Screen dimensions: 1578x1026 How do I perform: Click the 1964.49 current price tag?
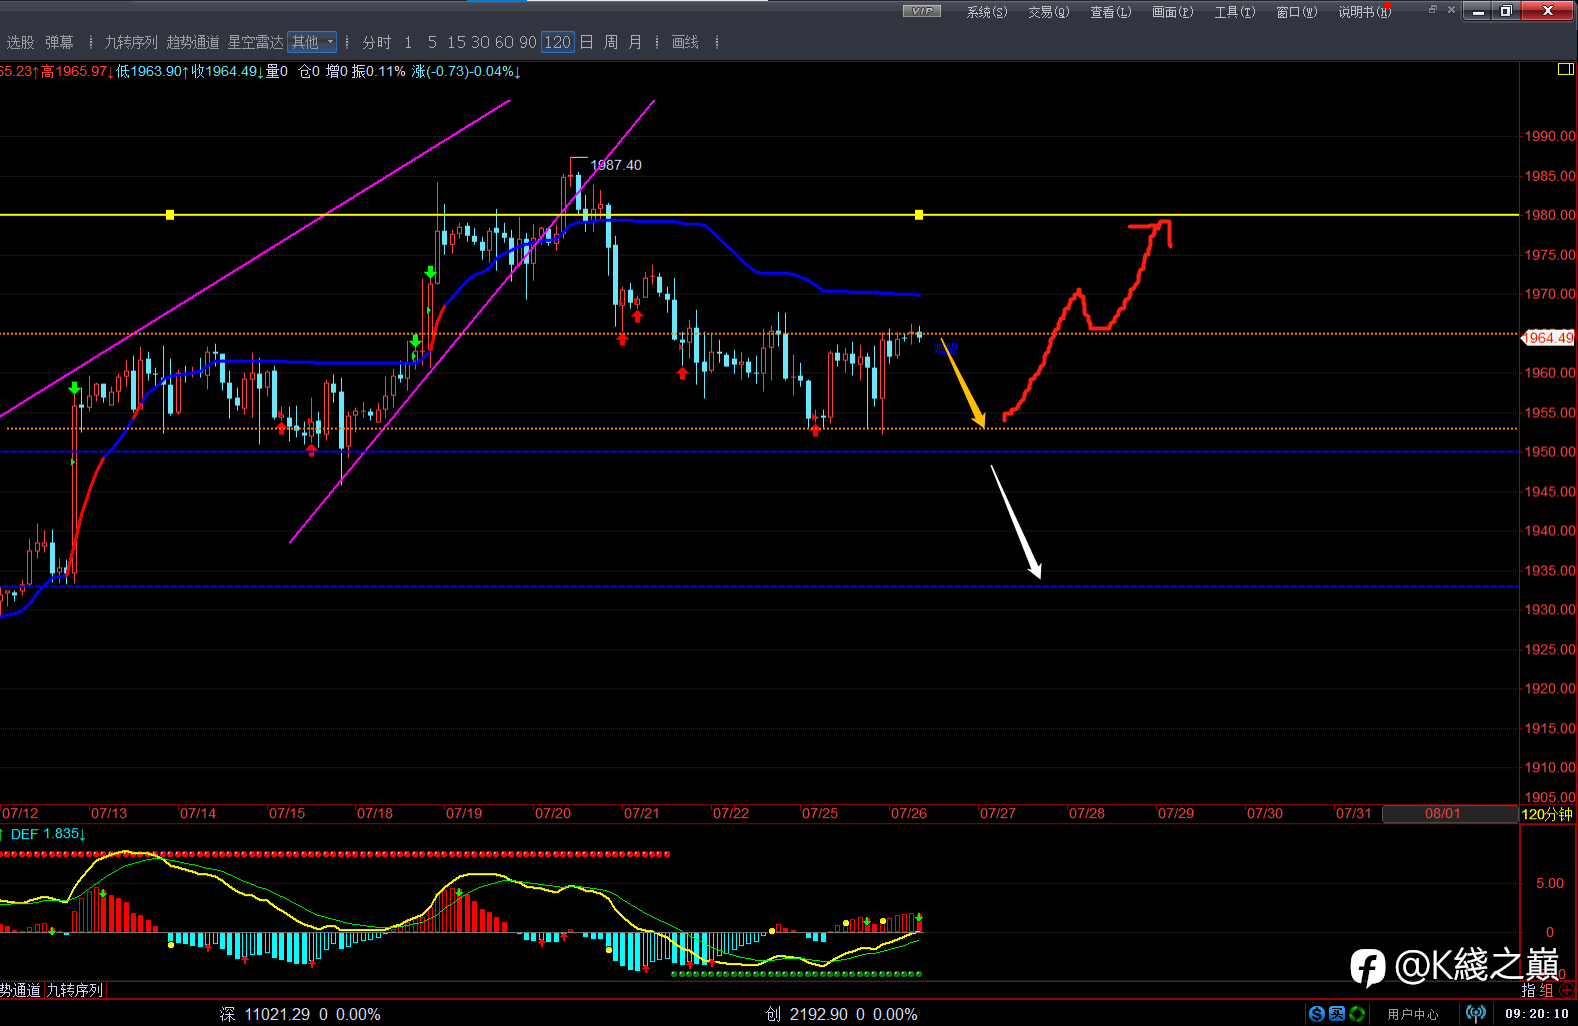1548,338
